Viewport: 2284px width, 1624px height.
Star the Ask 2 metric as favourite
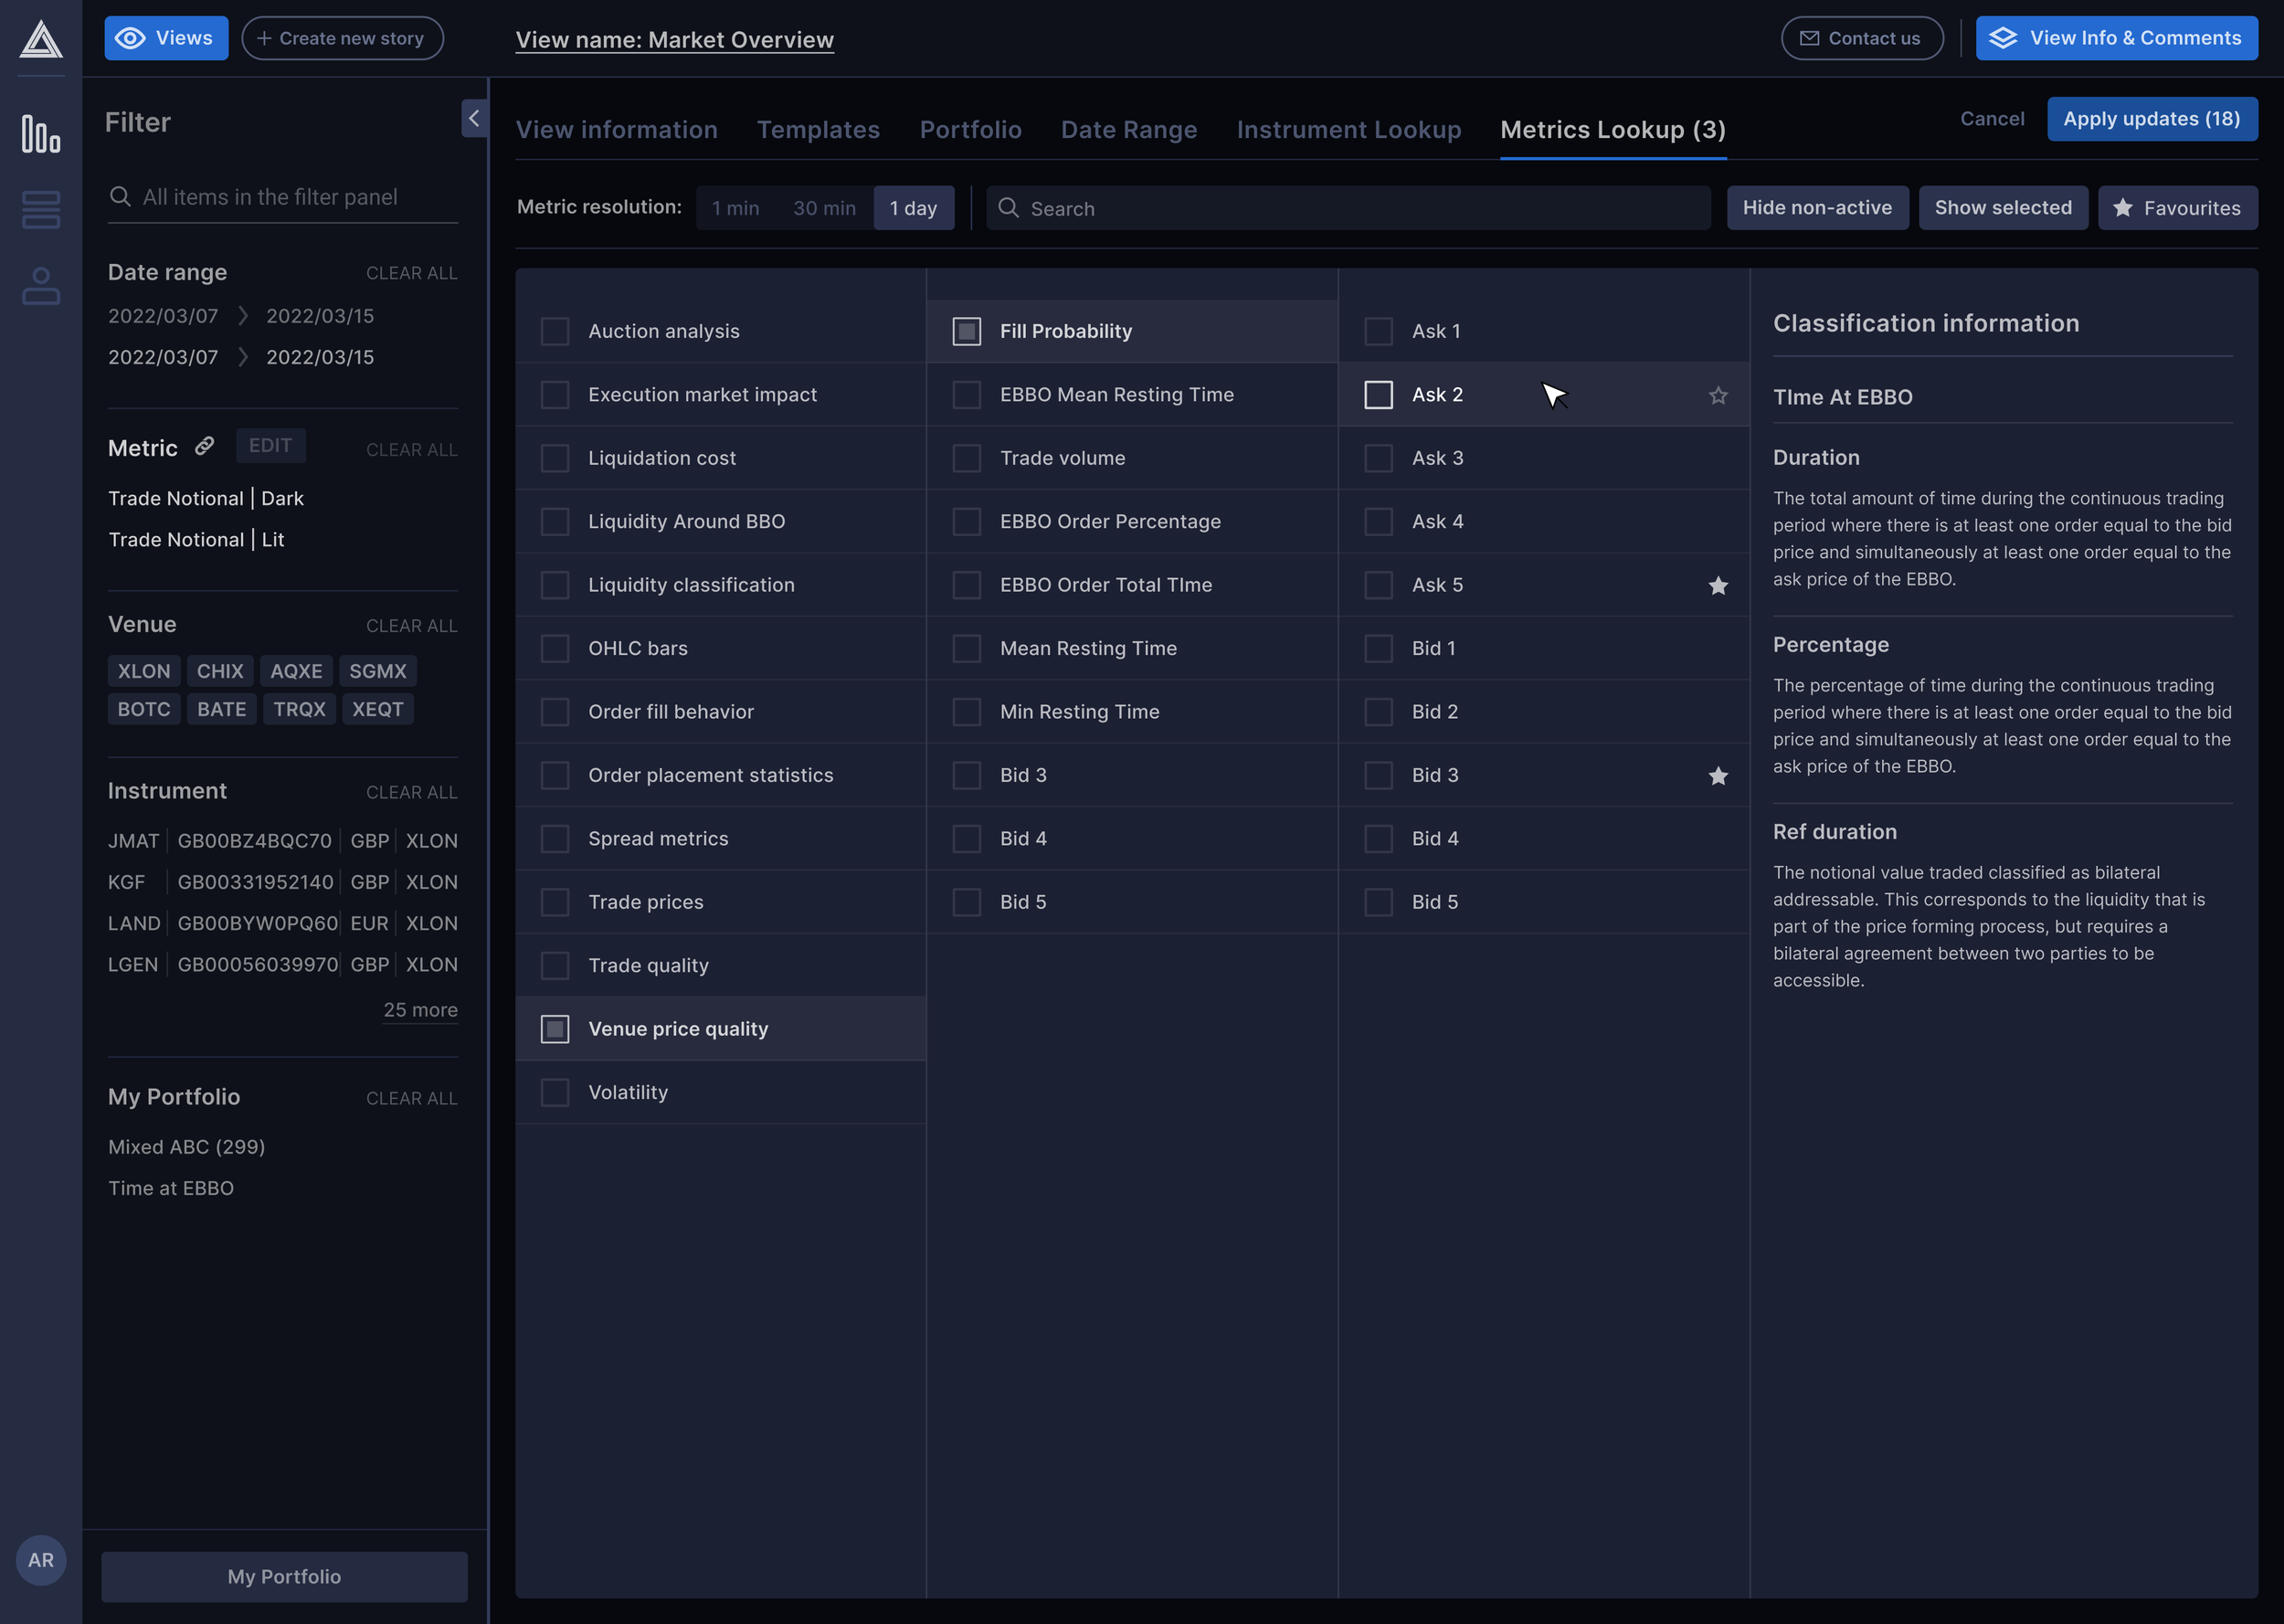pyautogui.click(x=1718, y=396)
